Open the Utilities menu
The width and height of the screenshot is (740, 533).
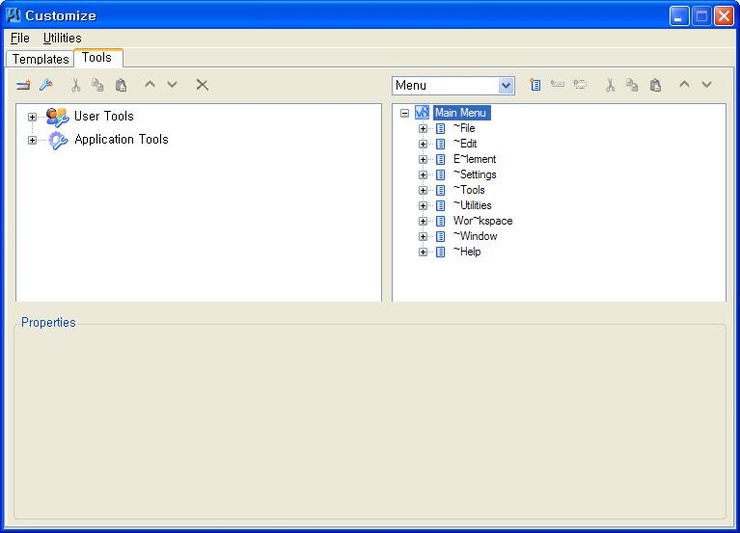(x=62, y=38)
